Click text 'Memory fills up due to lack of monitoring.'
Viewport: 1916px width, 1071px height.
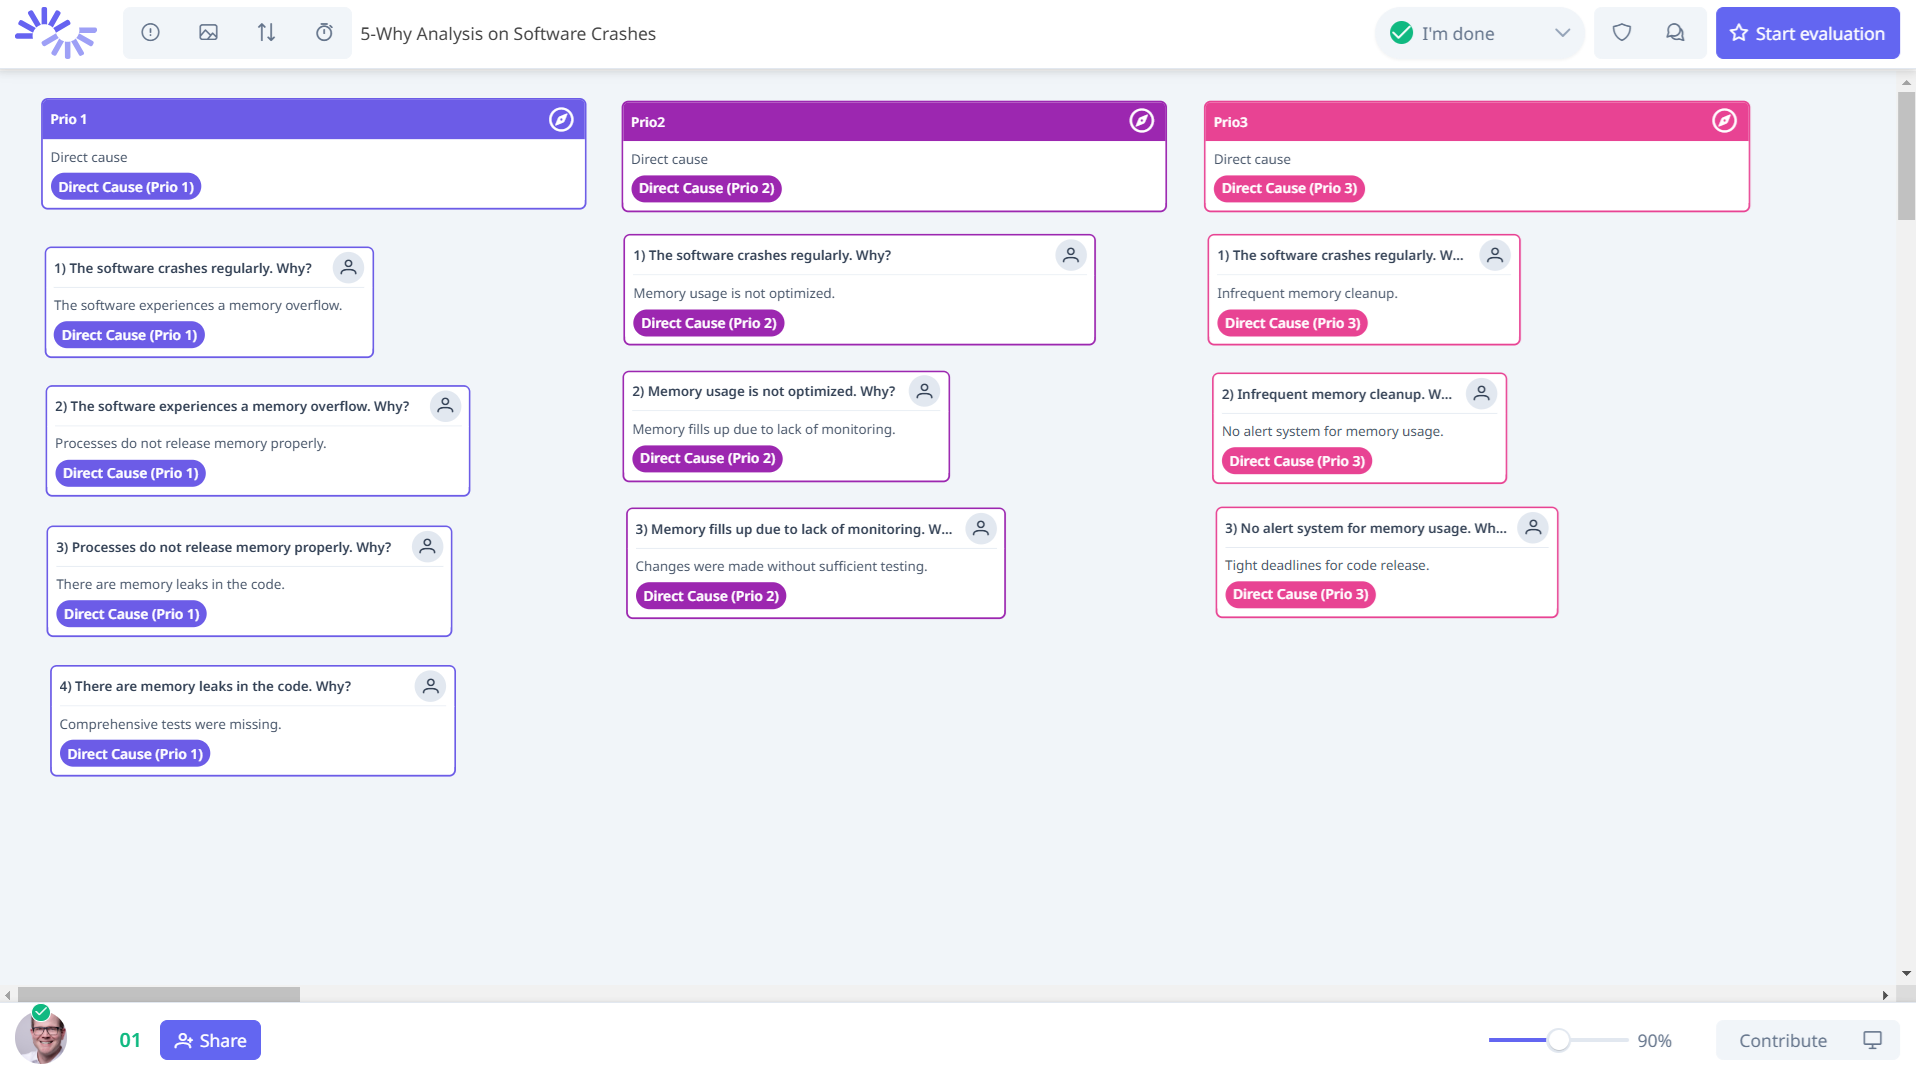pyautogui.click(x=764, y=429)
